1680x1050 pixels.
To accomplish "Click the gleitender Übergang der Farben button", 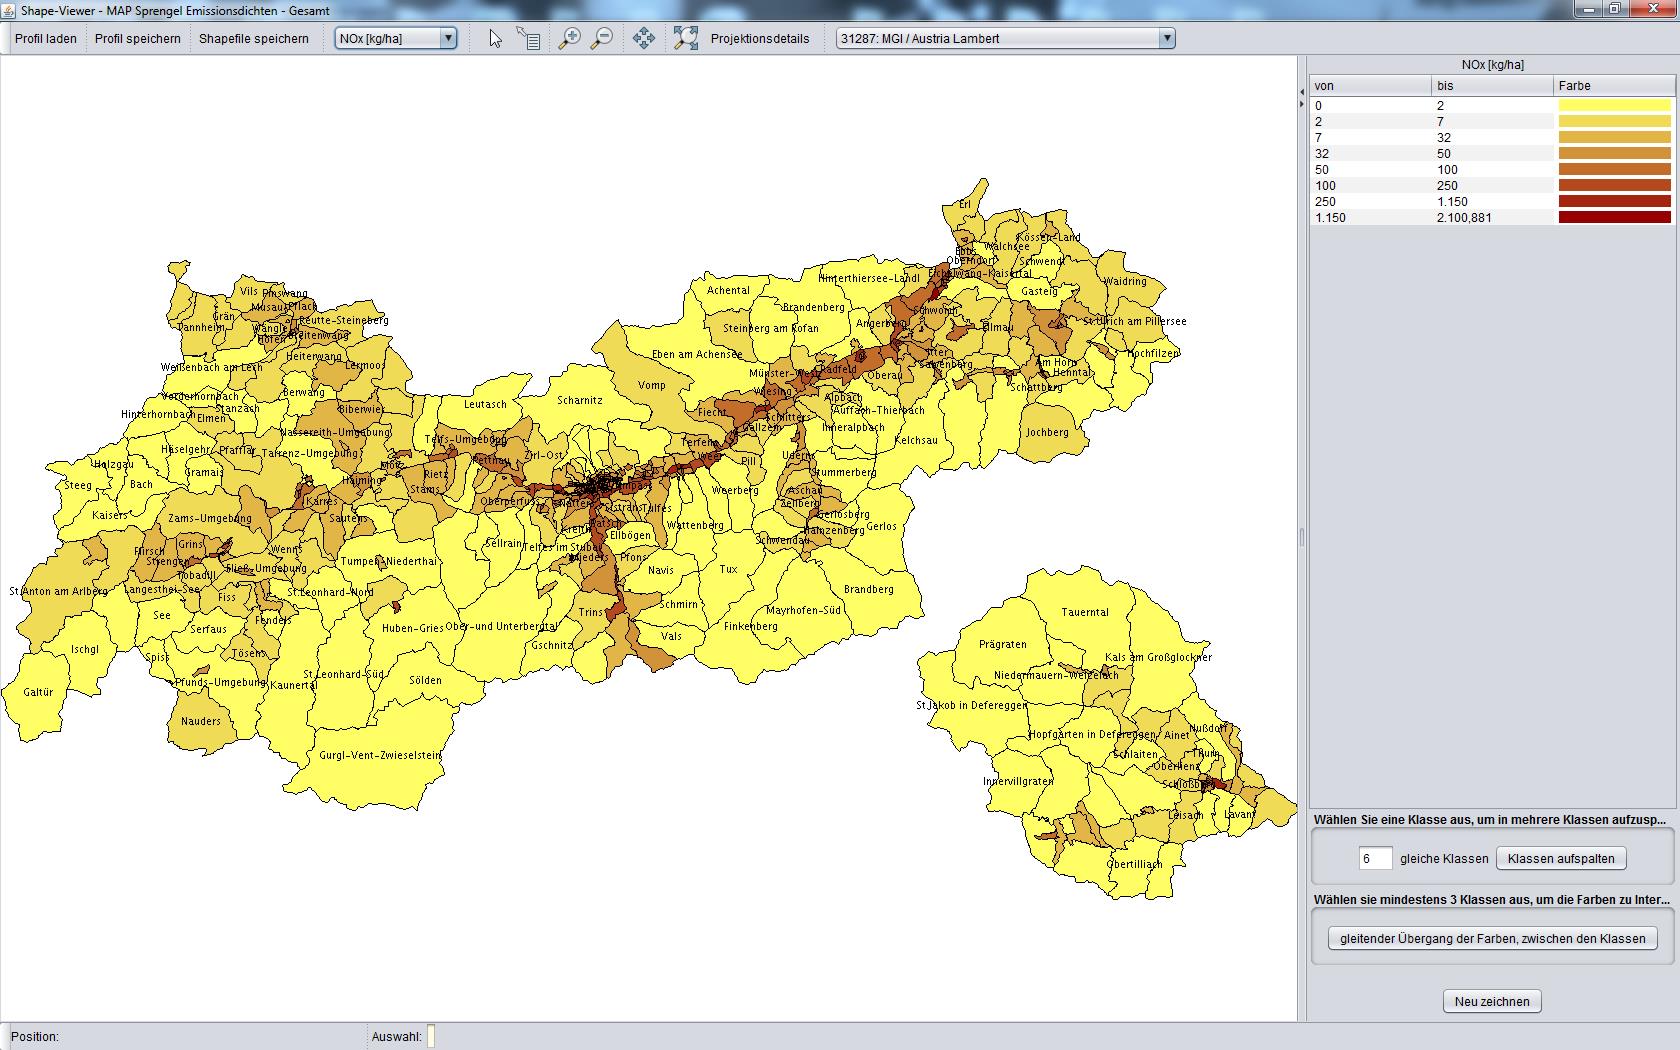I will (x=1492, y=939).
